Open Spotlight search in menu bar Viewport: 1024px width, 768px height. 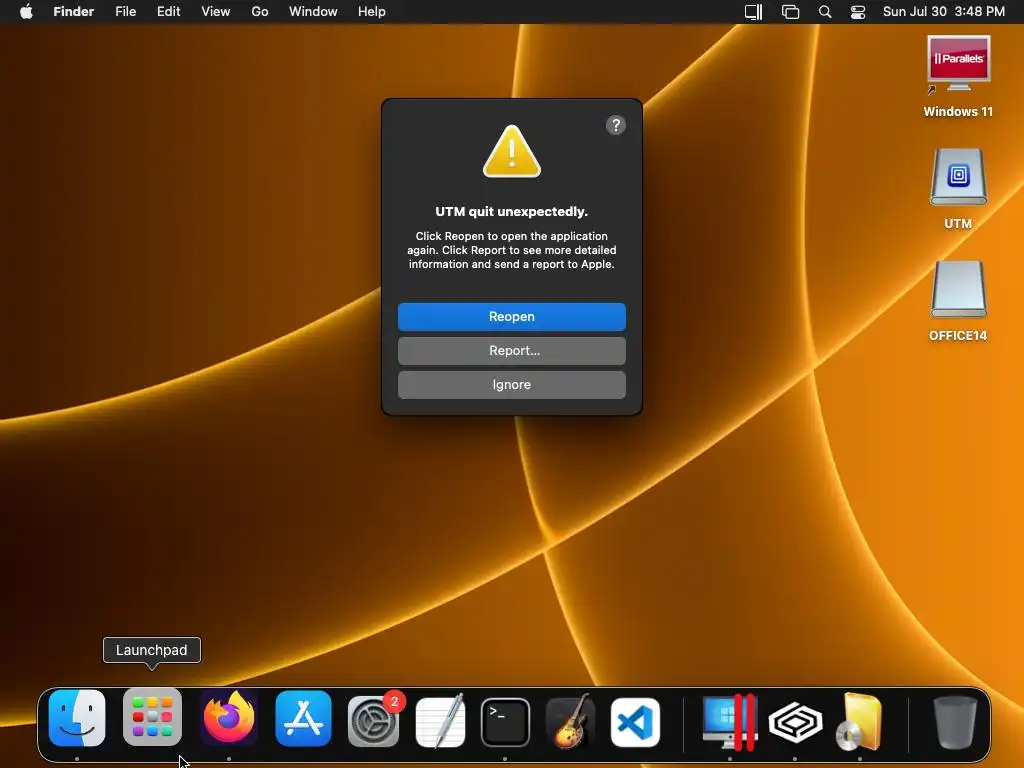(825, 12)
